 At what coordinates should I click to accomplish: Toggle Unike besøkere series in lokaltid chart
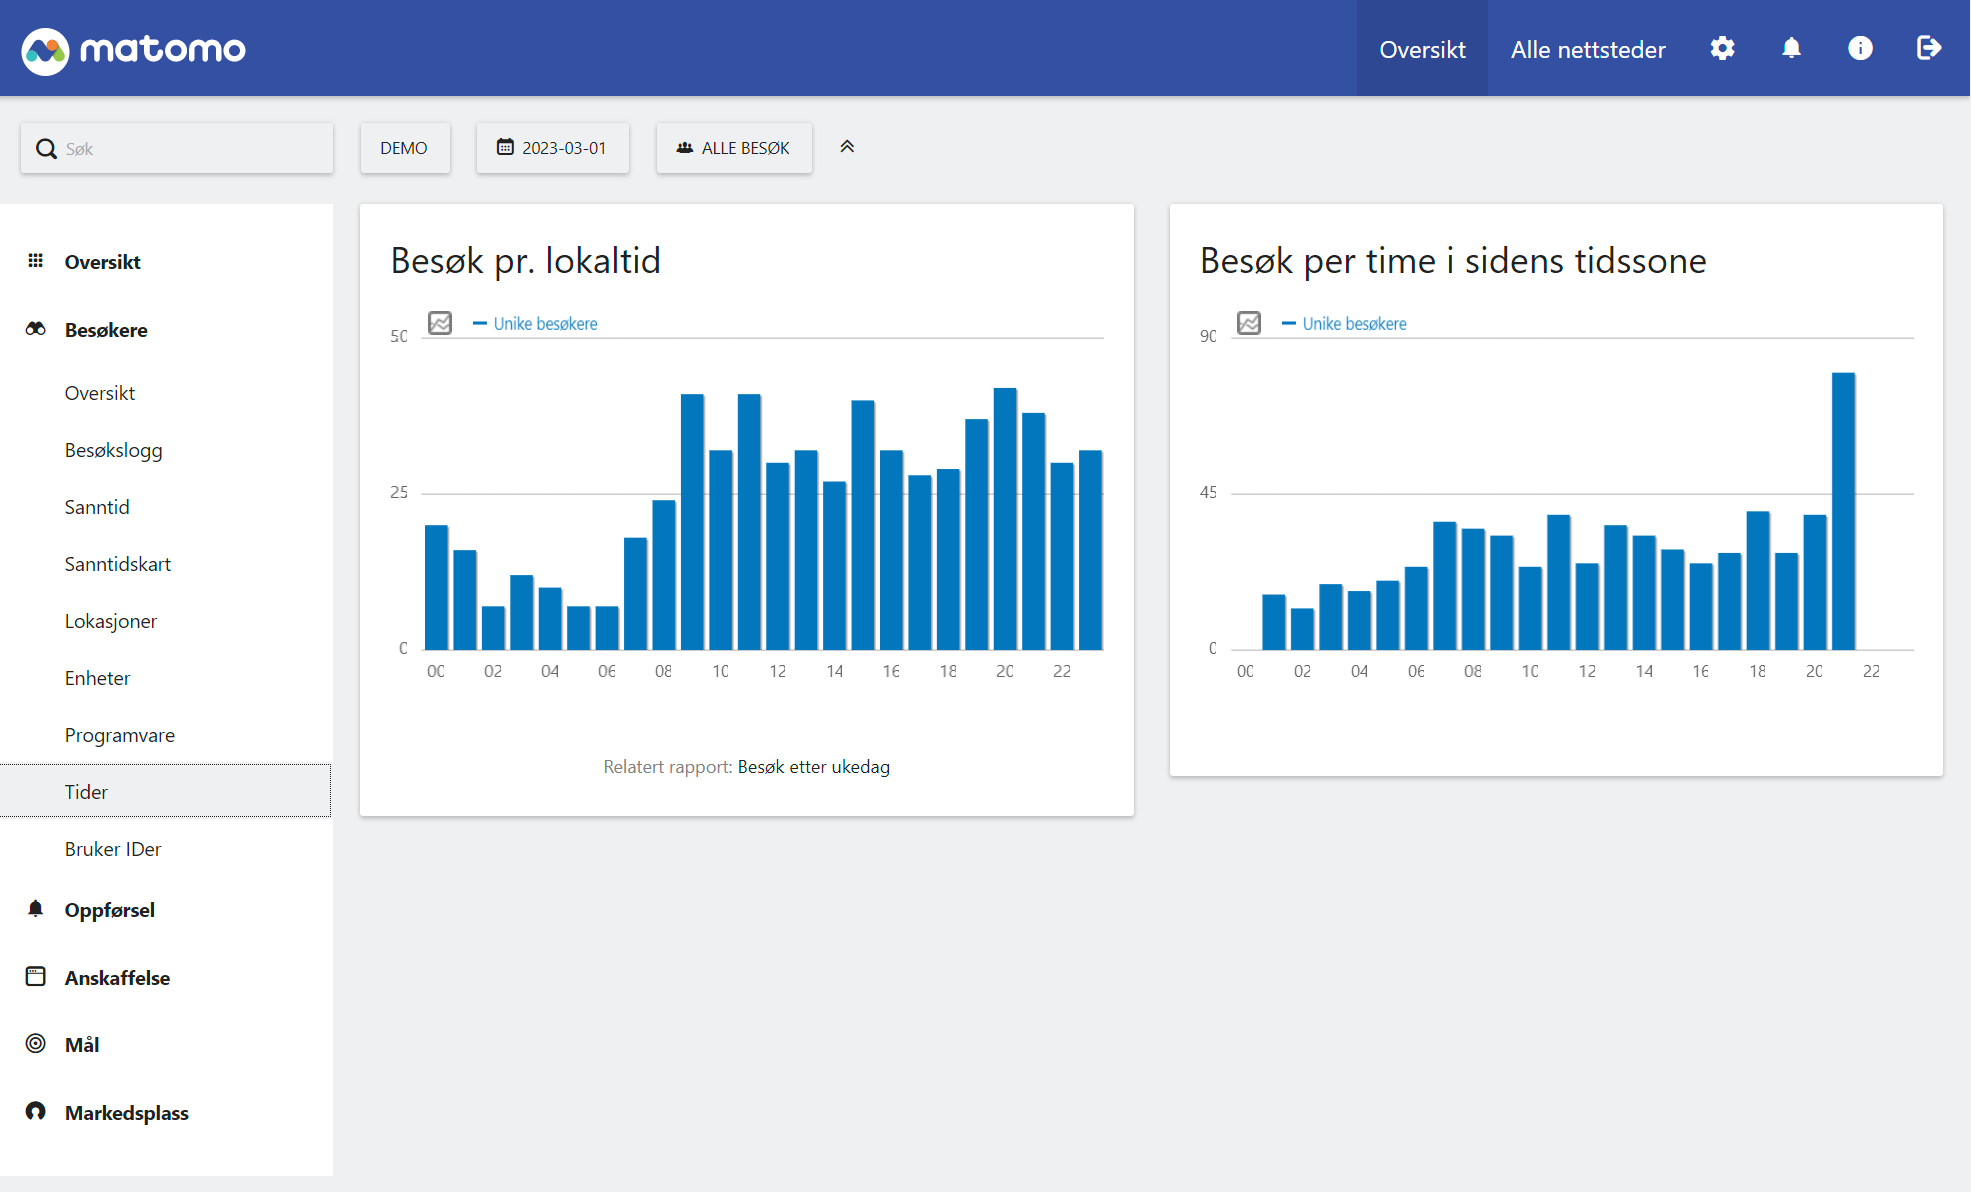[544, 324]
